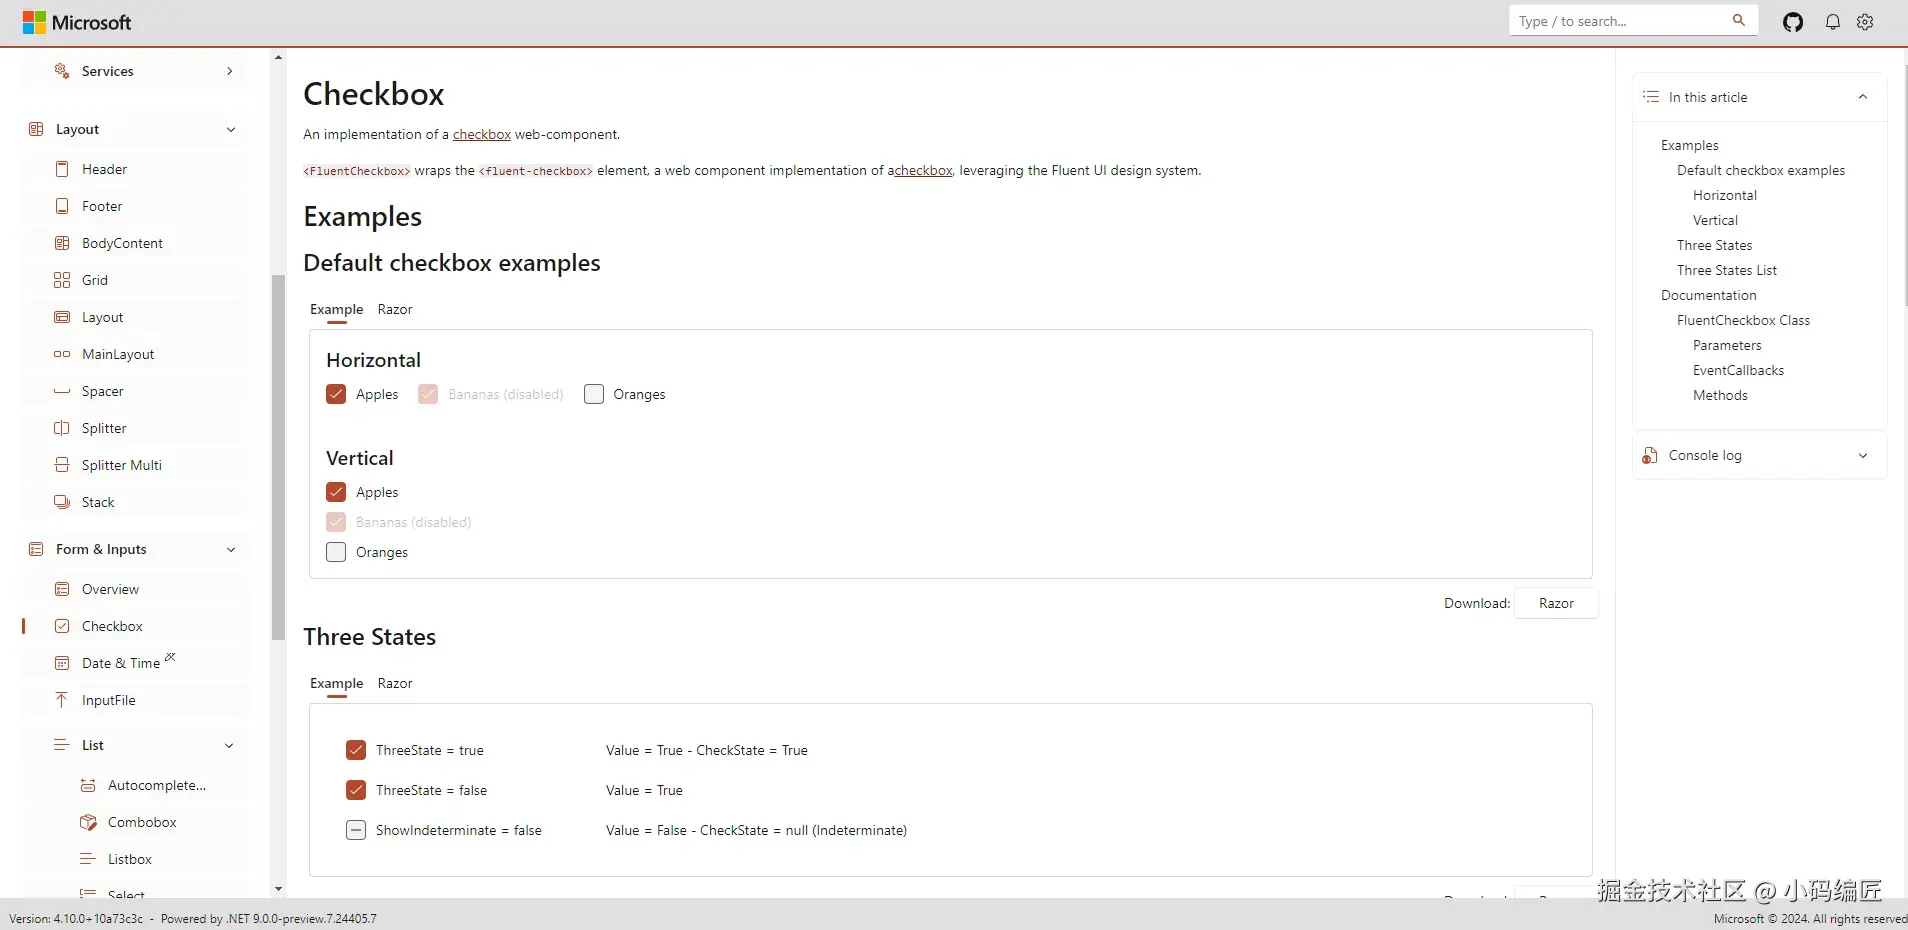Select Example tab under Default examples
The image size is (1908, 930).
336,309
